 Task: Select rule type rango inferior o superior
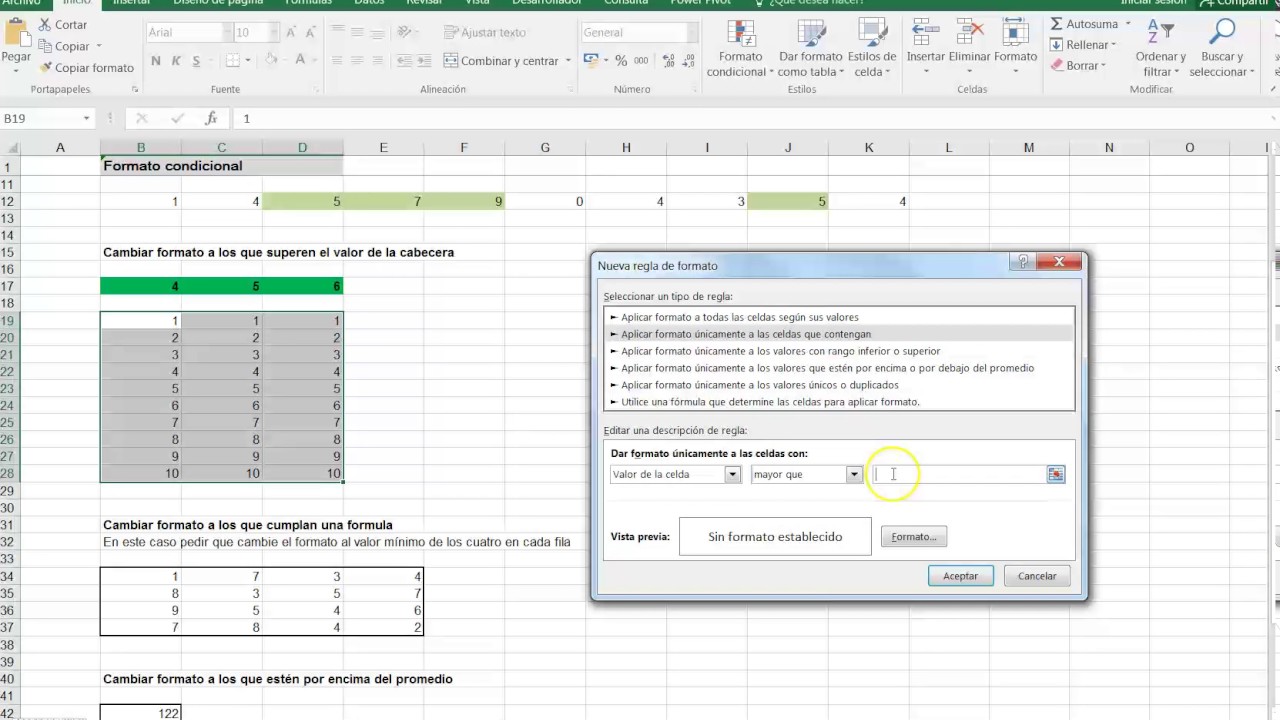[839, 351]
